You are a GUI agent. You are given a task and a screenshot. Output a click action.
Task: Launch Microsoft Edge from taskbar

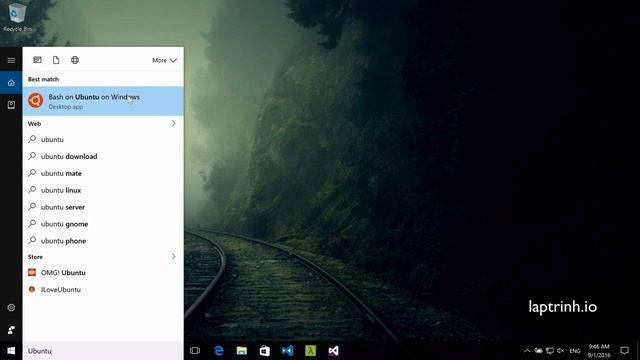click(219, 351)
